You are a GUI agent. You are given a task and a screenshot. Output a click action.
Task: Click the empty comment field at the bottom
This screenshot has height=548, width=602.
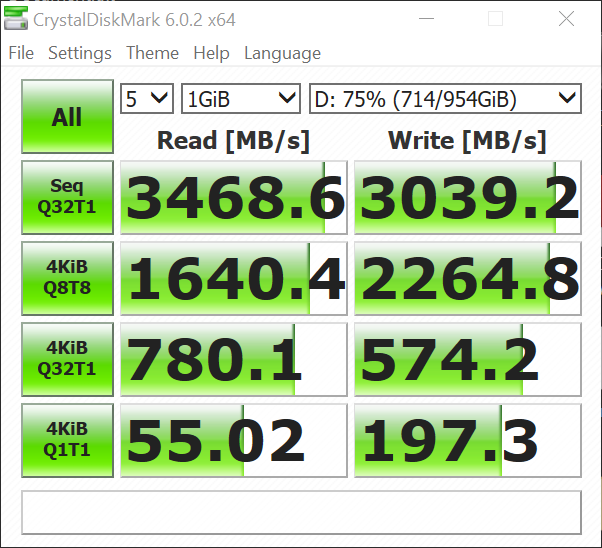tap(301, 512)
